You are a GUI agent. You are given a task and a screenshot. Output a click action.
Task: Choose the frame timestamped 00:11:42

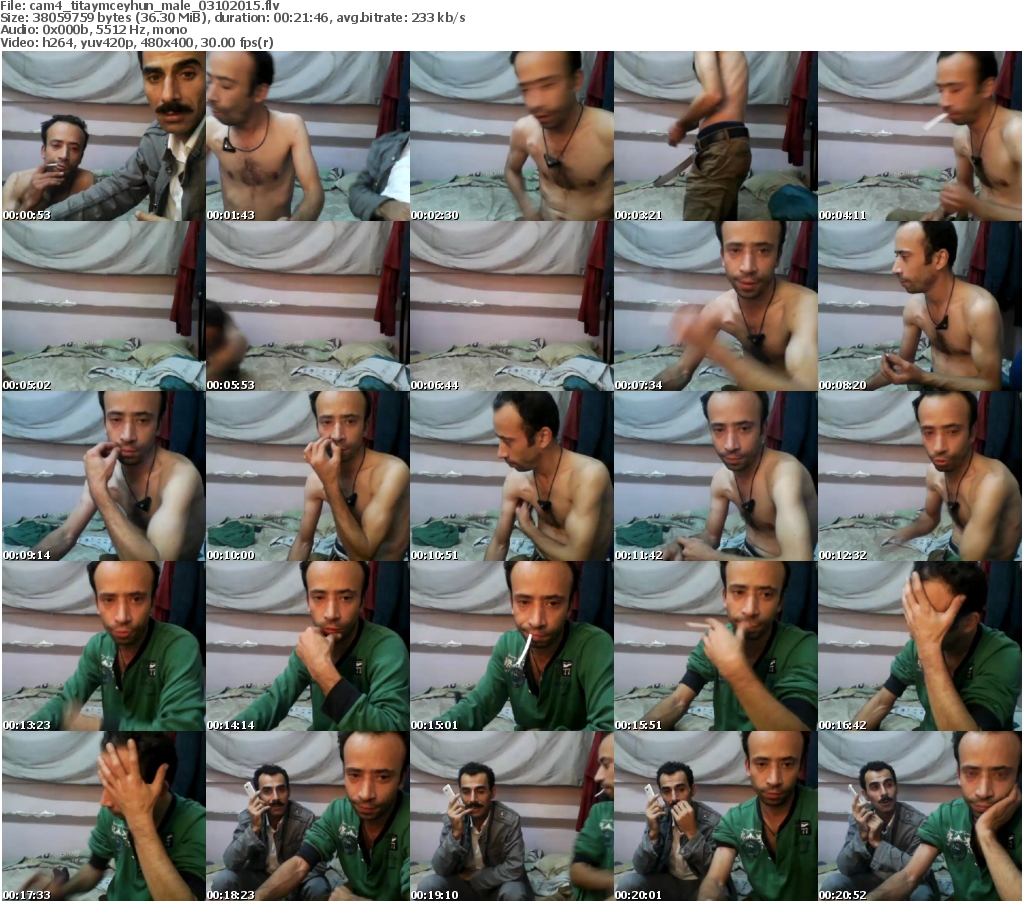point(716,476)
